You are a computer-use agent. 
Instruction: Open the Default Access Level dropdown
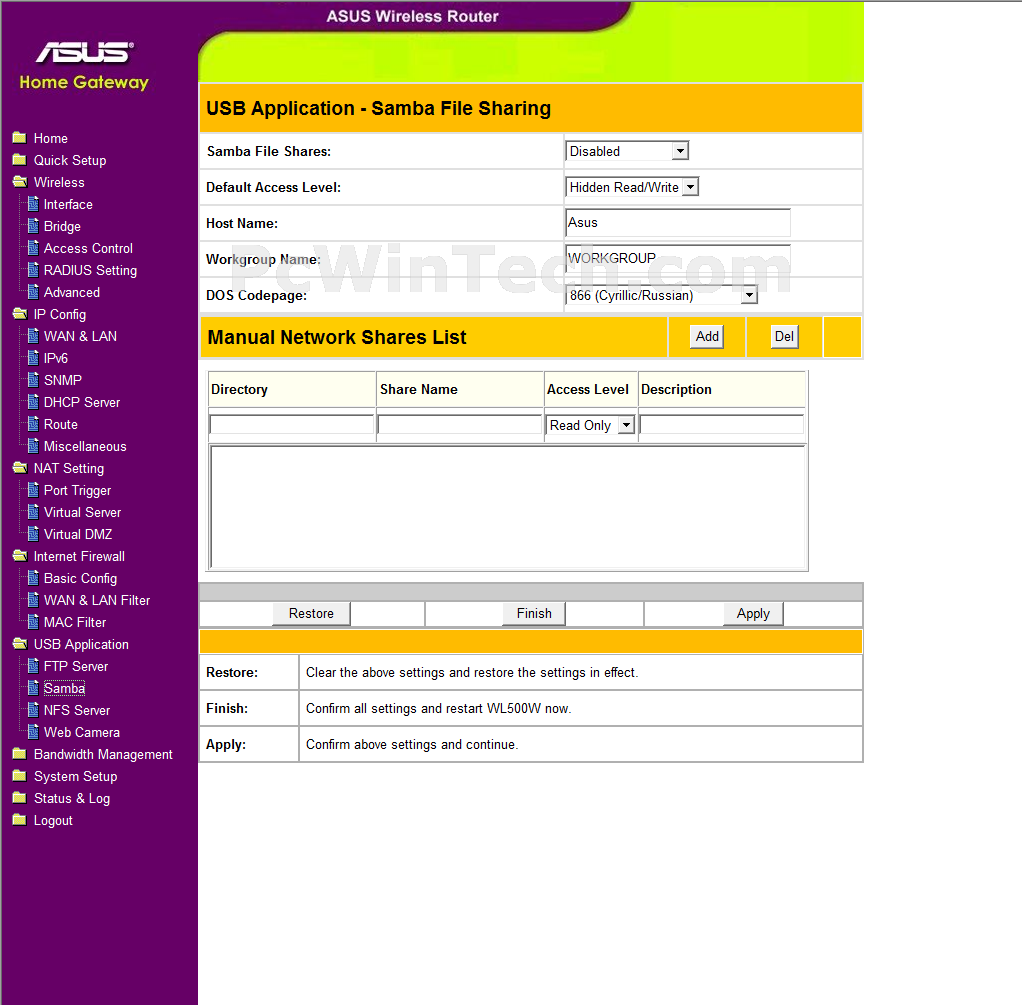coord(632,187)
